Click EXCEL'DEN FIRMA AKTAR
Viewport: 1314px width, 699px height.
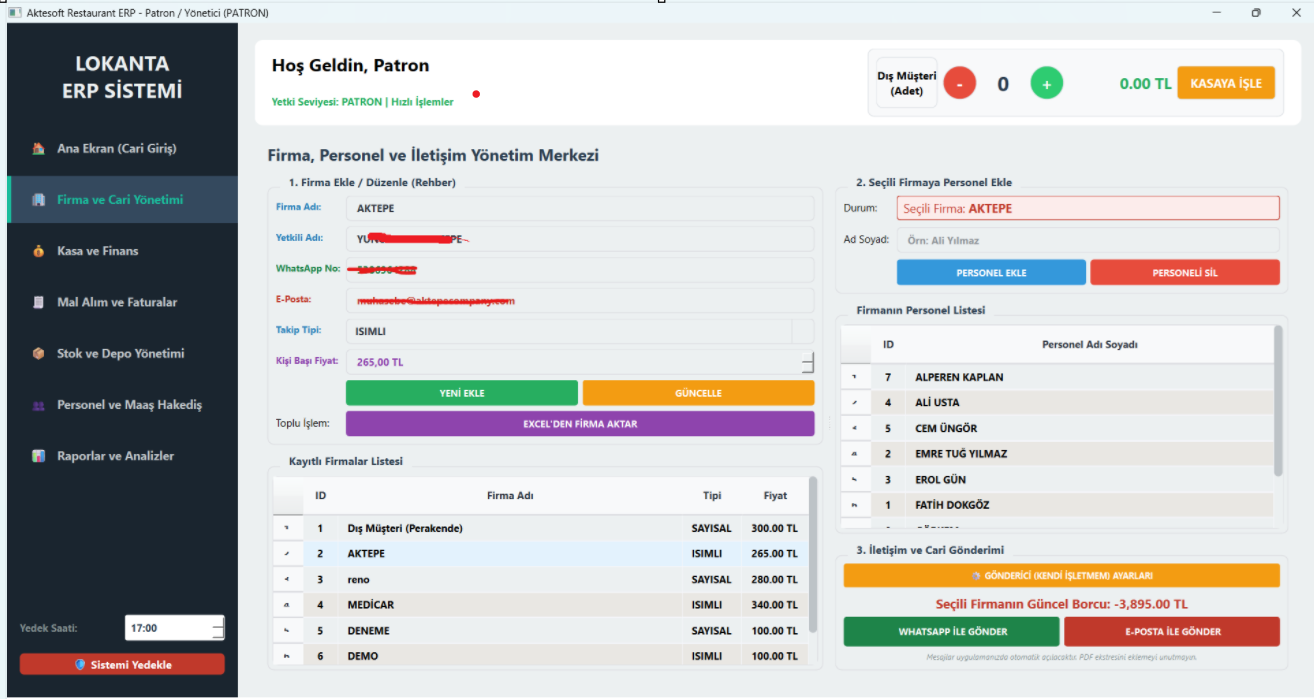point(580,424)
